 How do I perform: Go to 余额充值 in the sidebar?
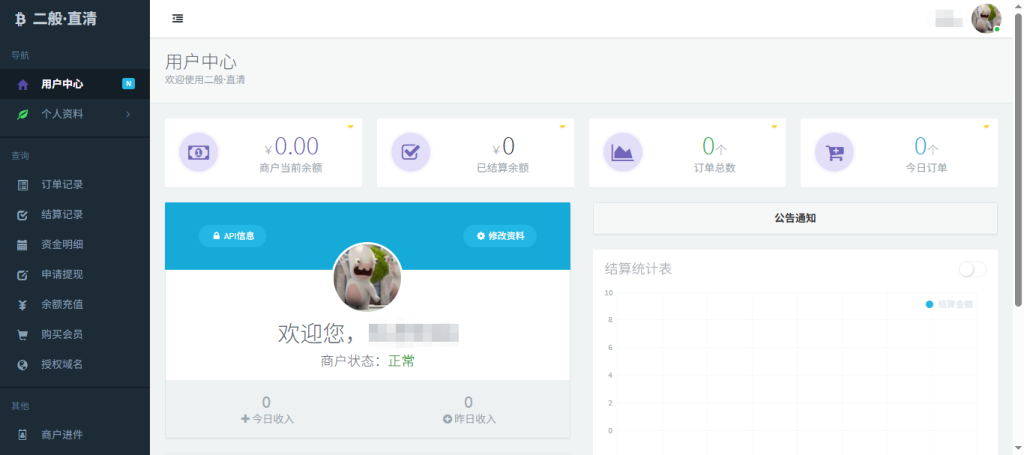(x=75, y=305)
